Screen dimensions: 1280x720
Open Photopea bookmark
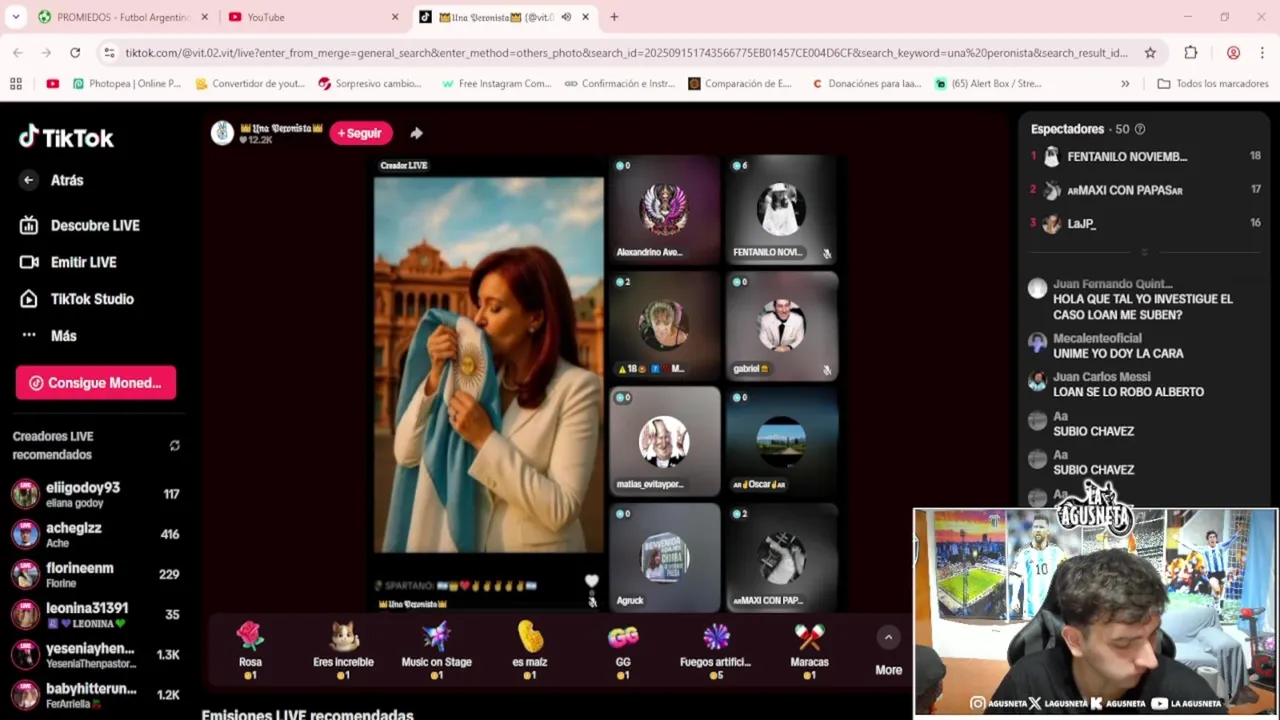point(127,84)
